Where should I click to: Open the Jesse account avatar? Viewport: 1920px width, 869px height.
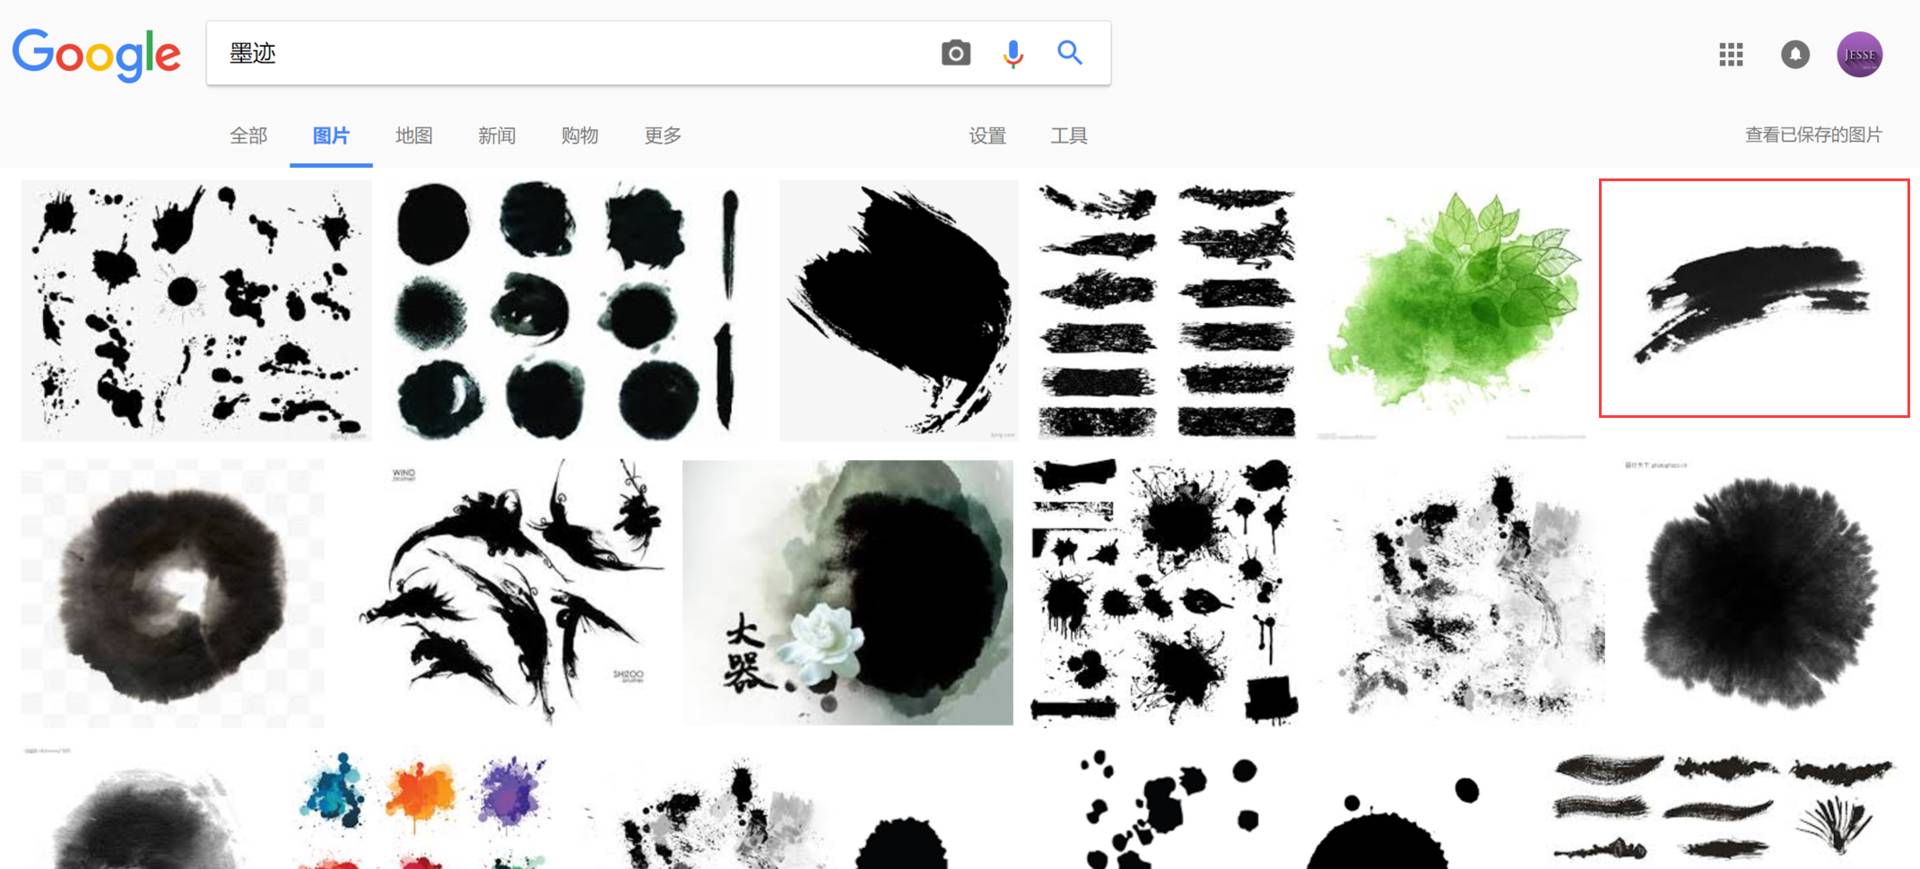tap(1860, 54)
